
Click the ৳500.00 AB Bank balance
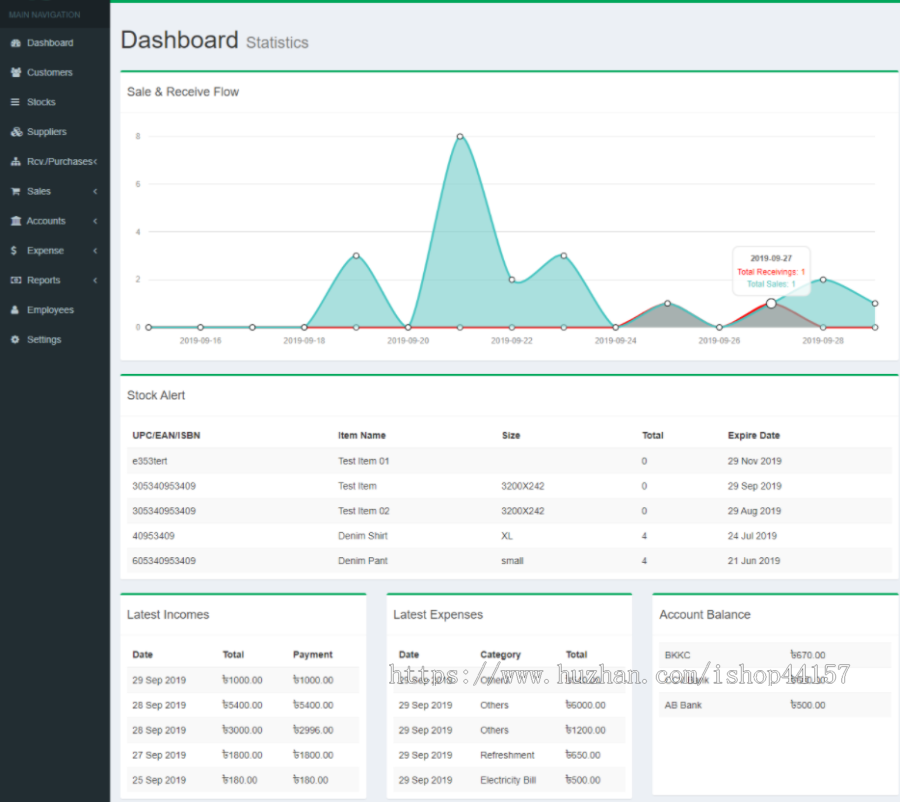click(808, 705)
